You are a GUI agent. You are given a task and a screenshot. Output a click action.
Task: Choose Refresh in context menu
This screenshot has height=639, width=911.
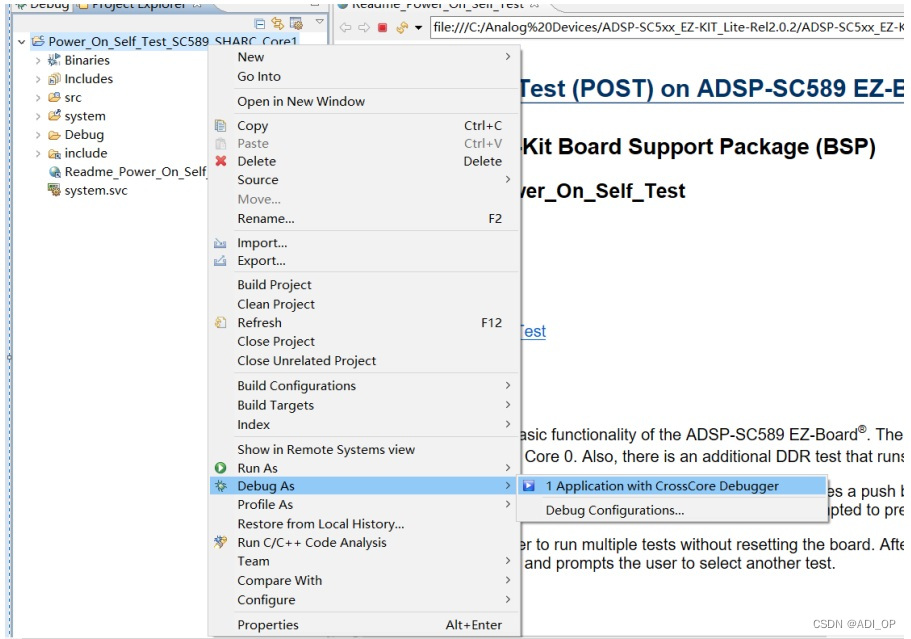[364, 322]
